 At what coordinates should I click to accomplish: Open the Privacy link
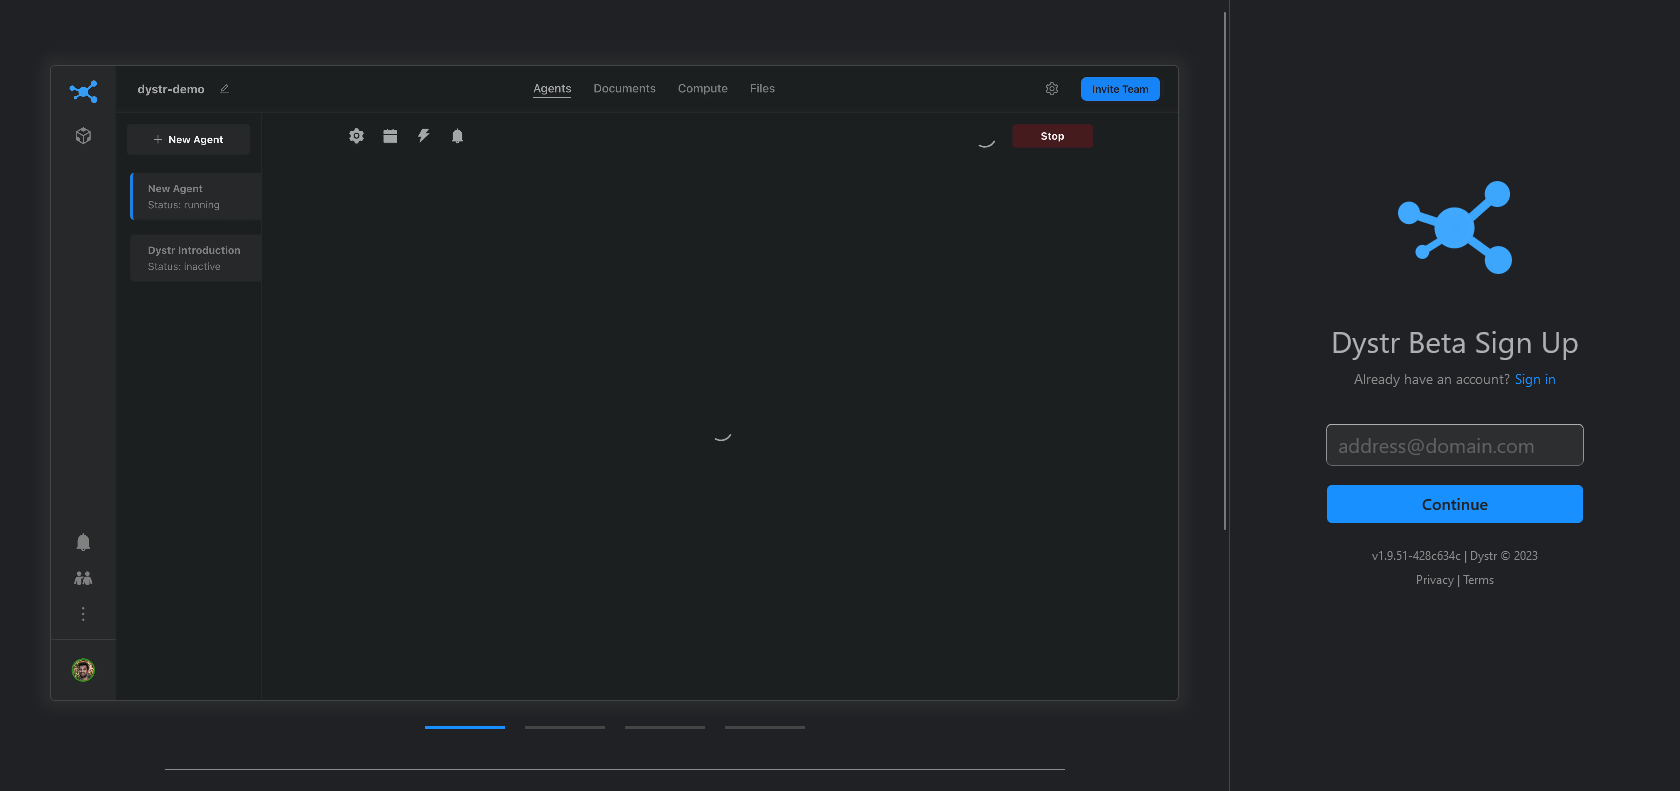pyautogui.click(x=1434, y=580)
